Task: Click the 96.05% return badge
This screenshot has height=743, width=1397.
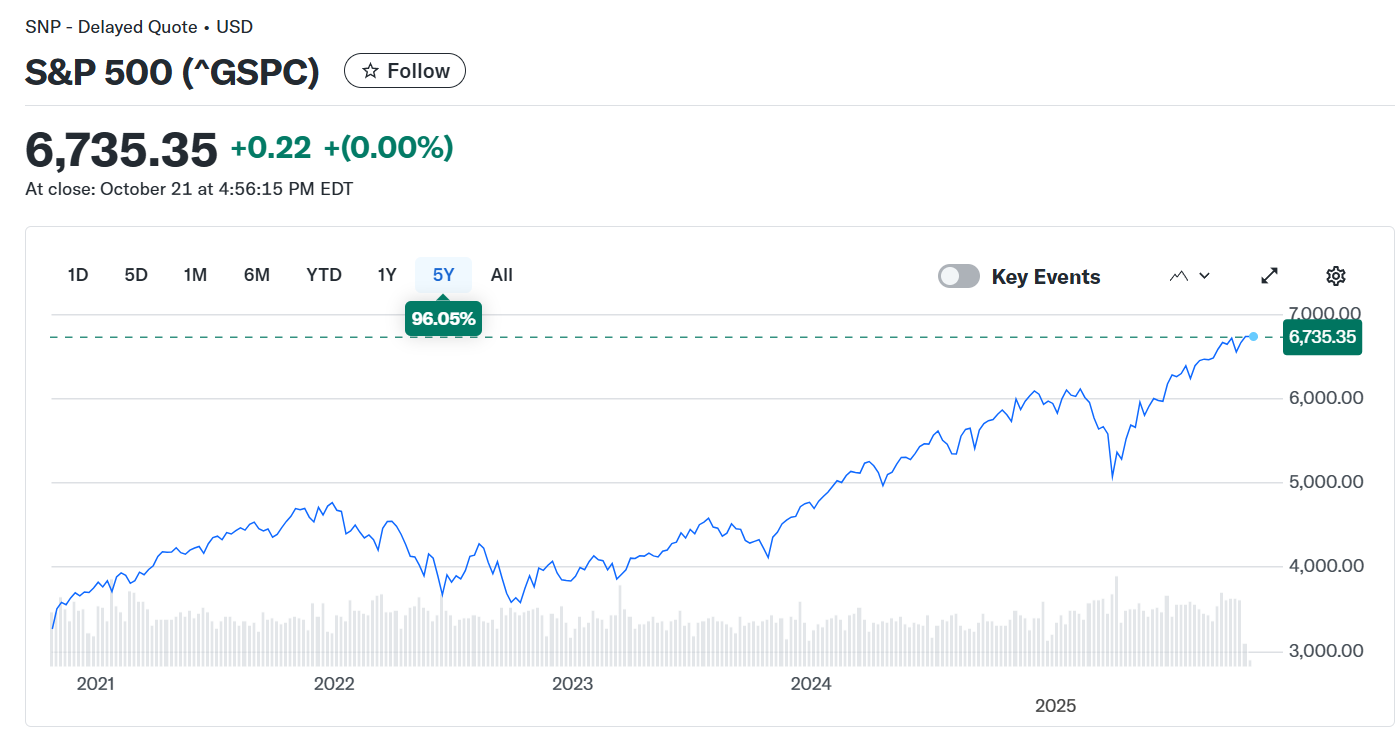Action: pos(443,319)
